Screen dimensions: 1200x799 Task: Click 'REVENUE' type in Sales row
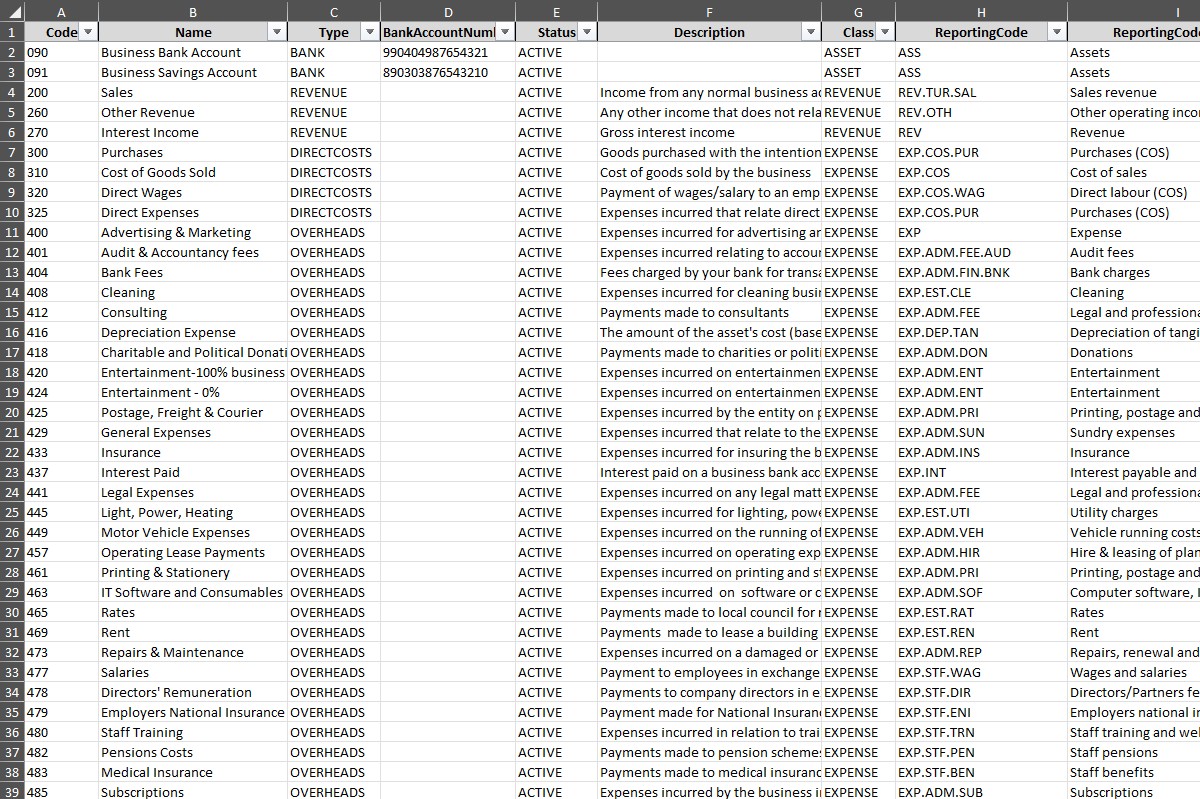tap(333, 92)
